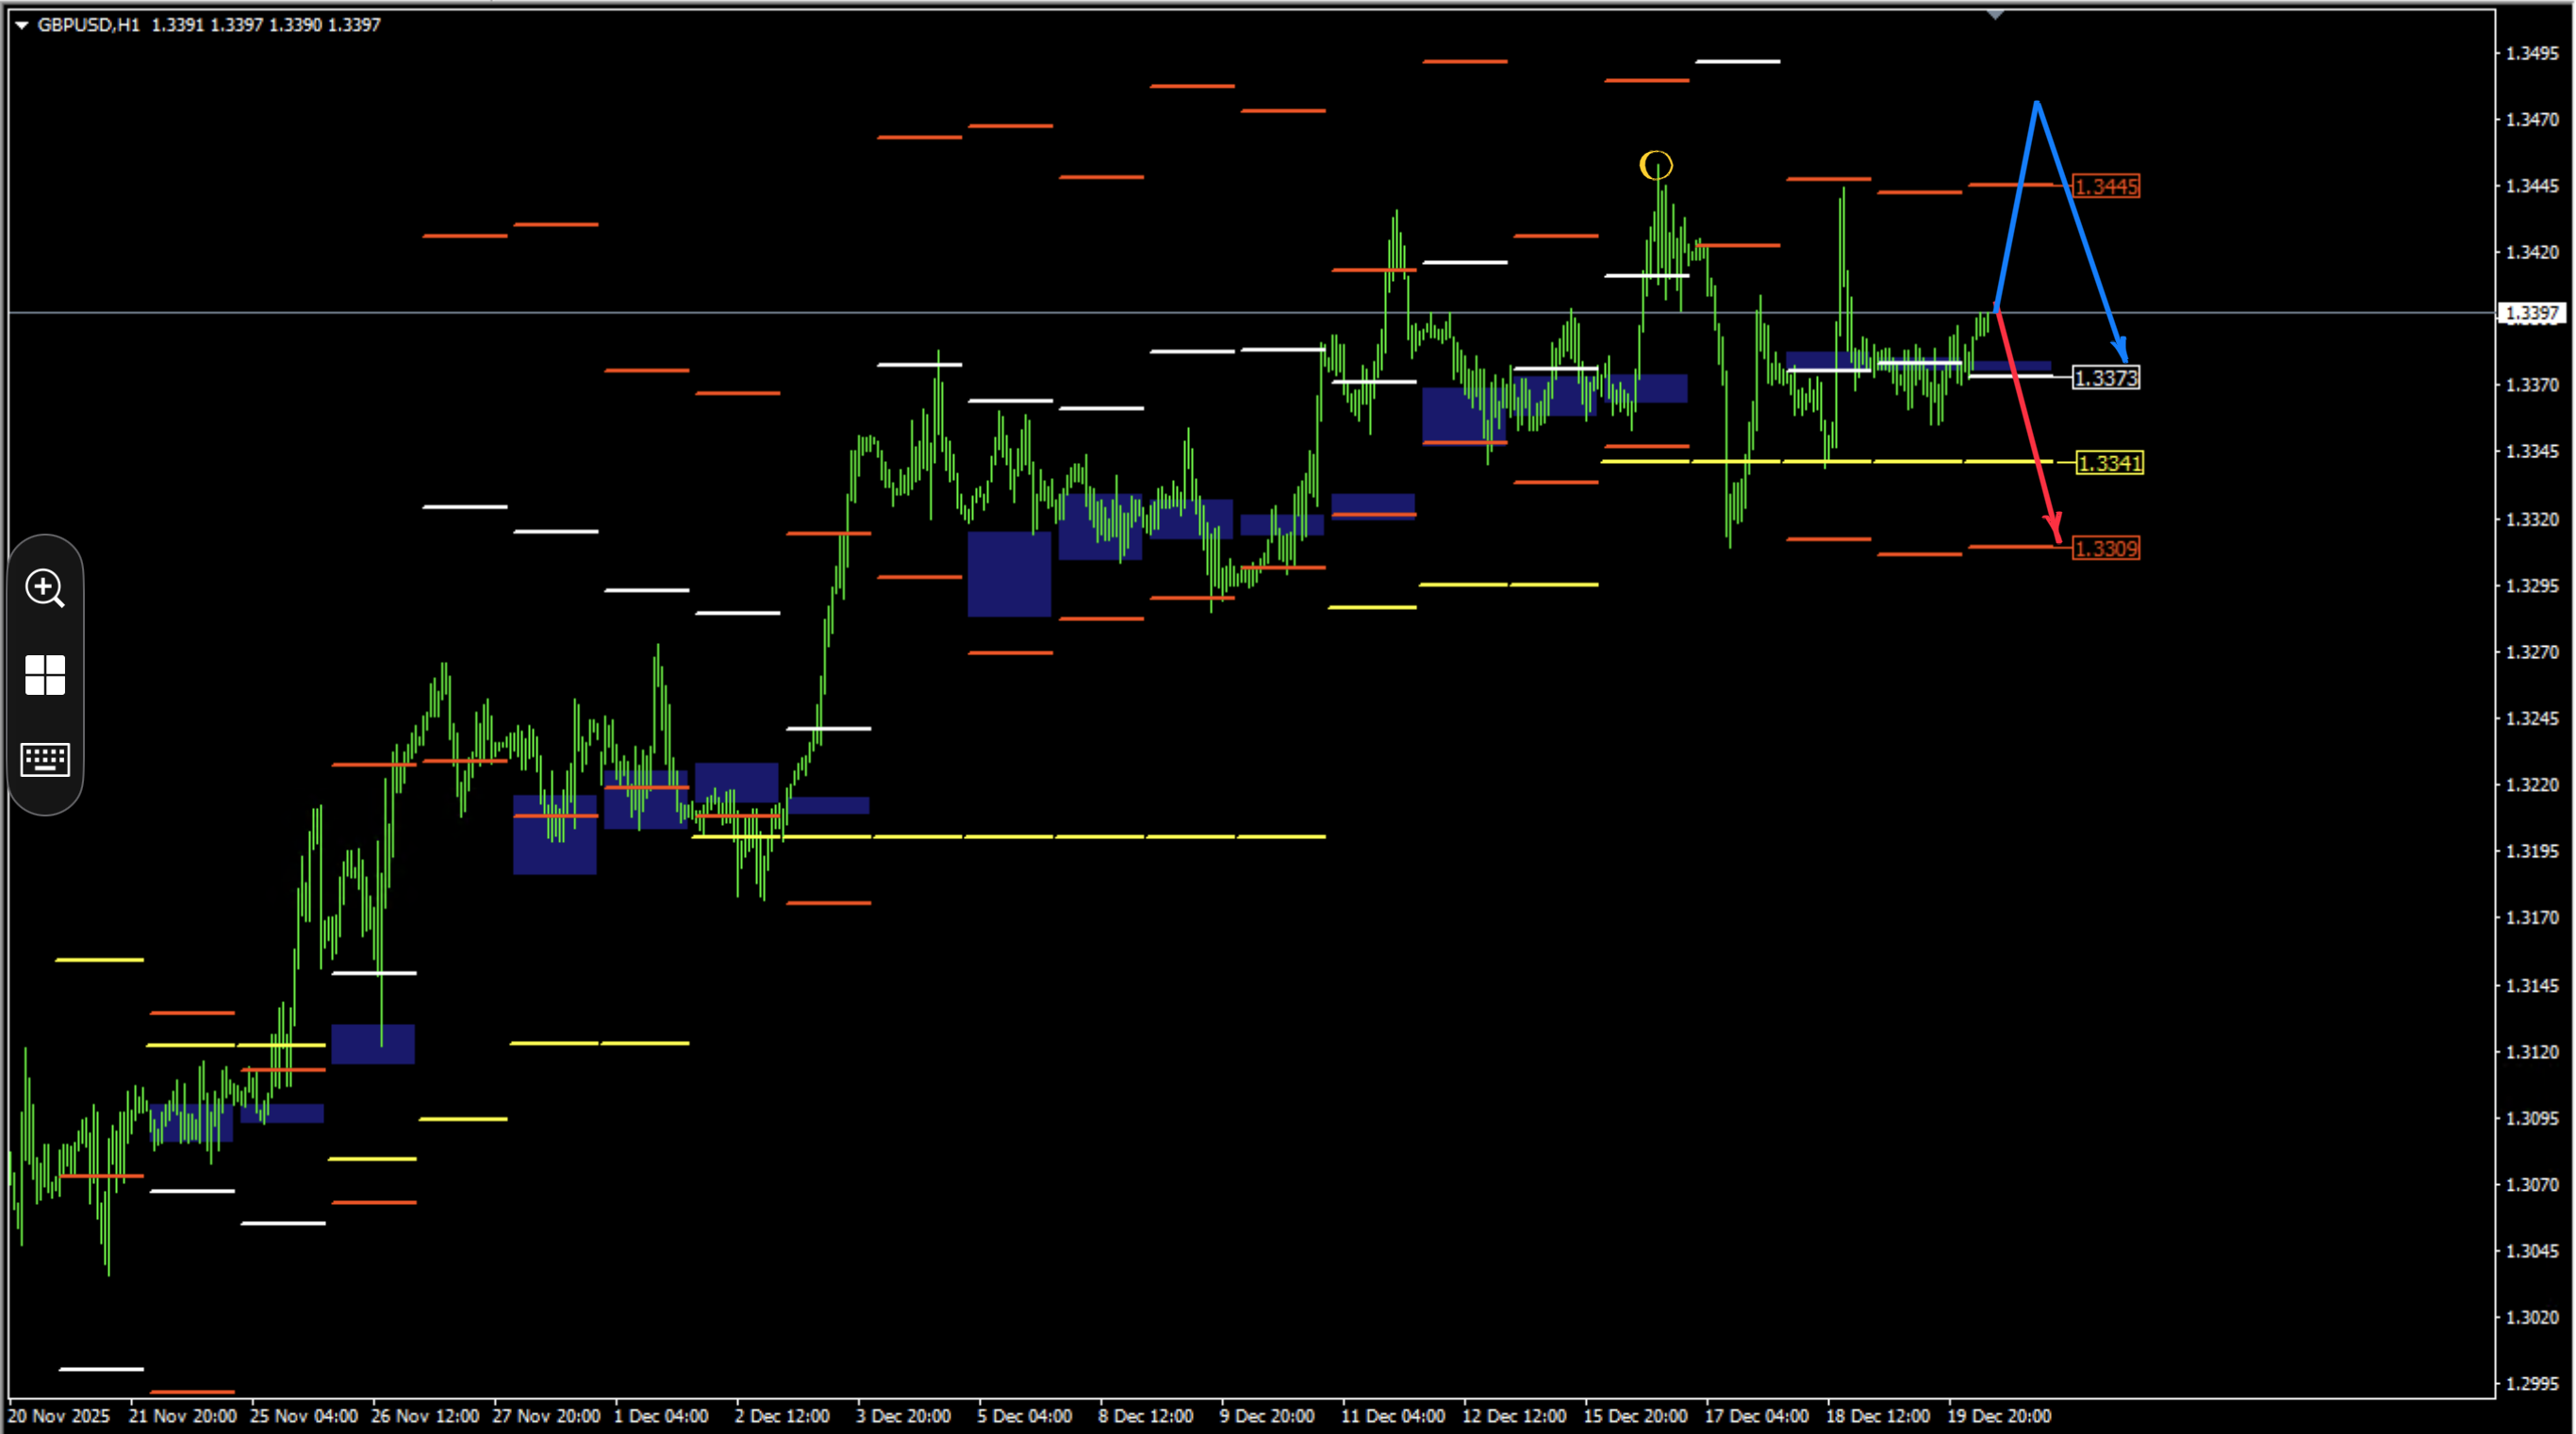The height and width of the screenshot is (1434, 2576).
Task: Click the 1 Dec 04:00 time label
Action: click(x=661, y=1416)
